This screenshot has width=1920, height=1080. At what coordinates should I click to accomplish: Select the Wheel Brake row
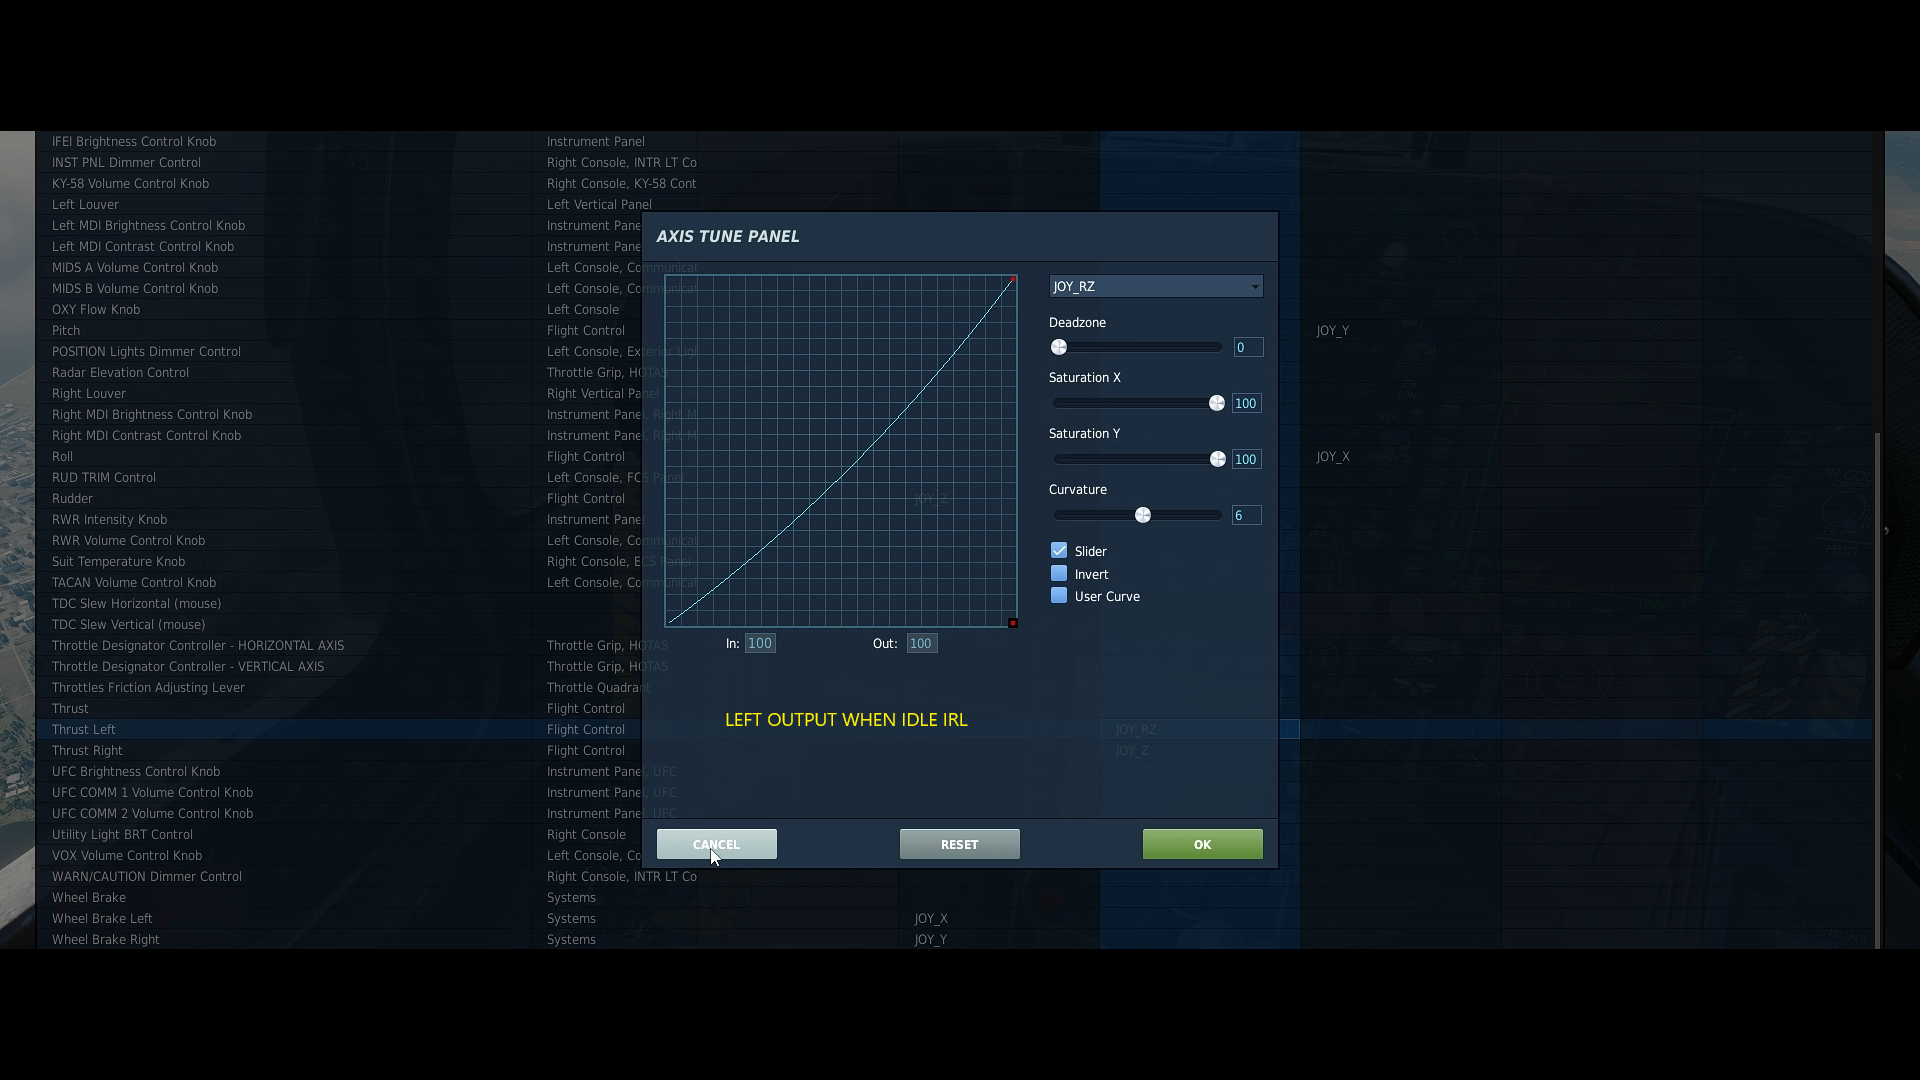click(x=954, y=897)
